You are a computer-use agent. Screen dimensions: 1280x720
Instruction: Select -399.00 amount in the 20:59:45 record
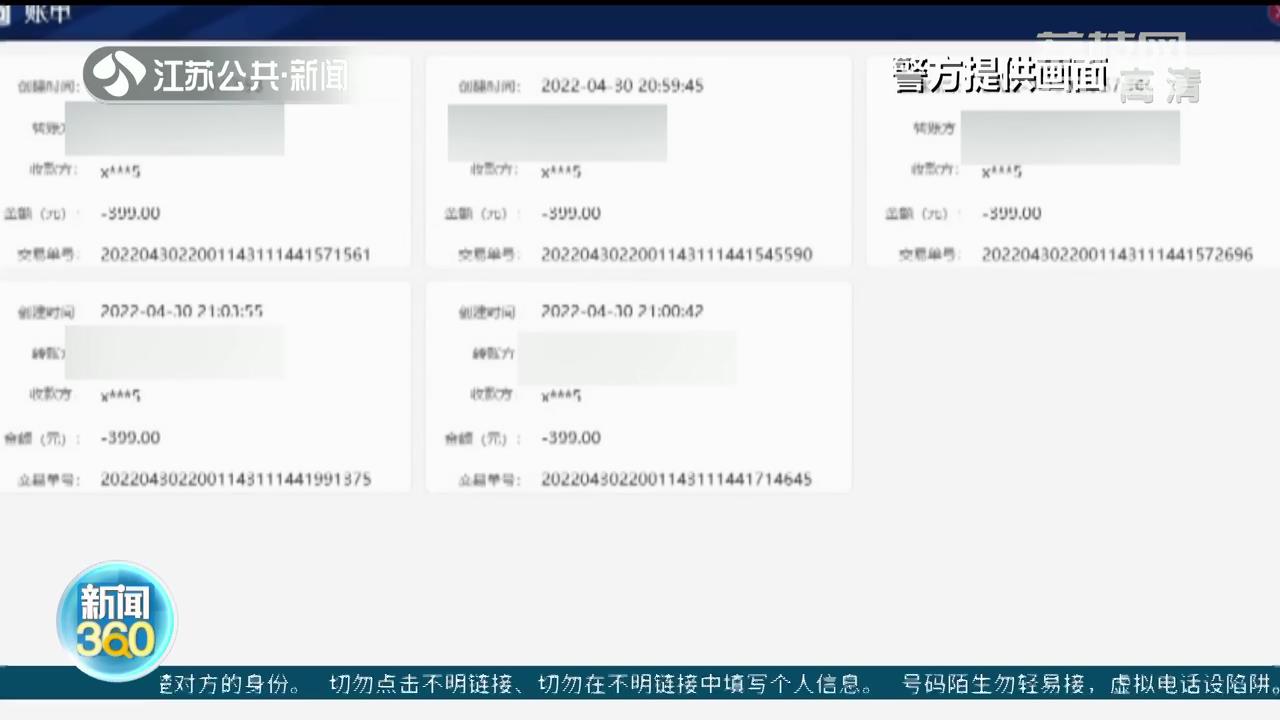tap(571, 213)
